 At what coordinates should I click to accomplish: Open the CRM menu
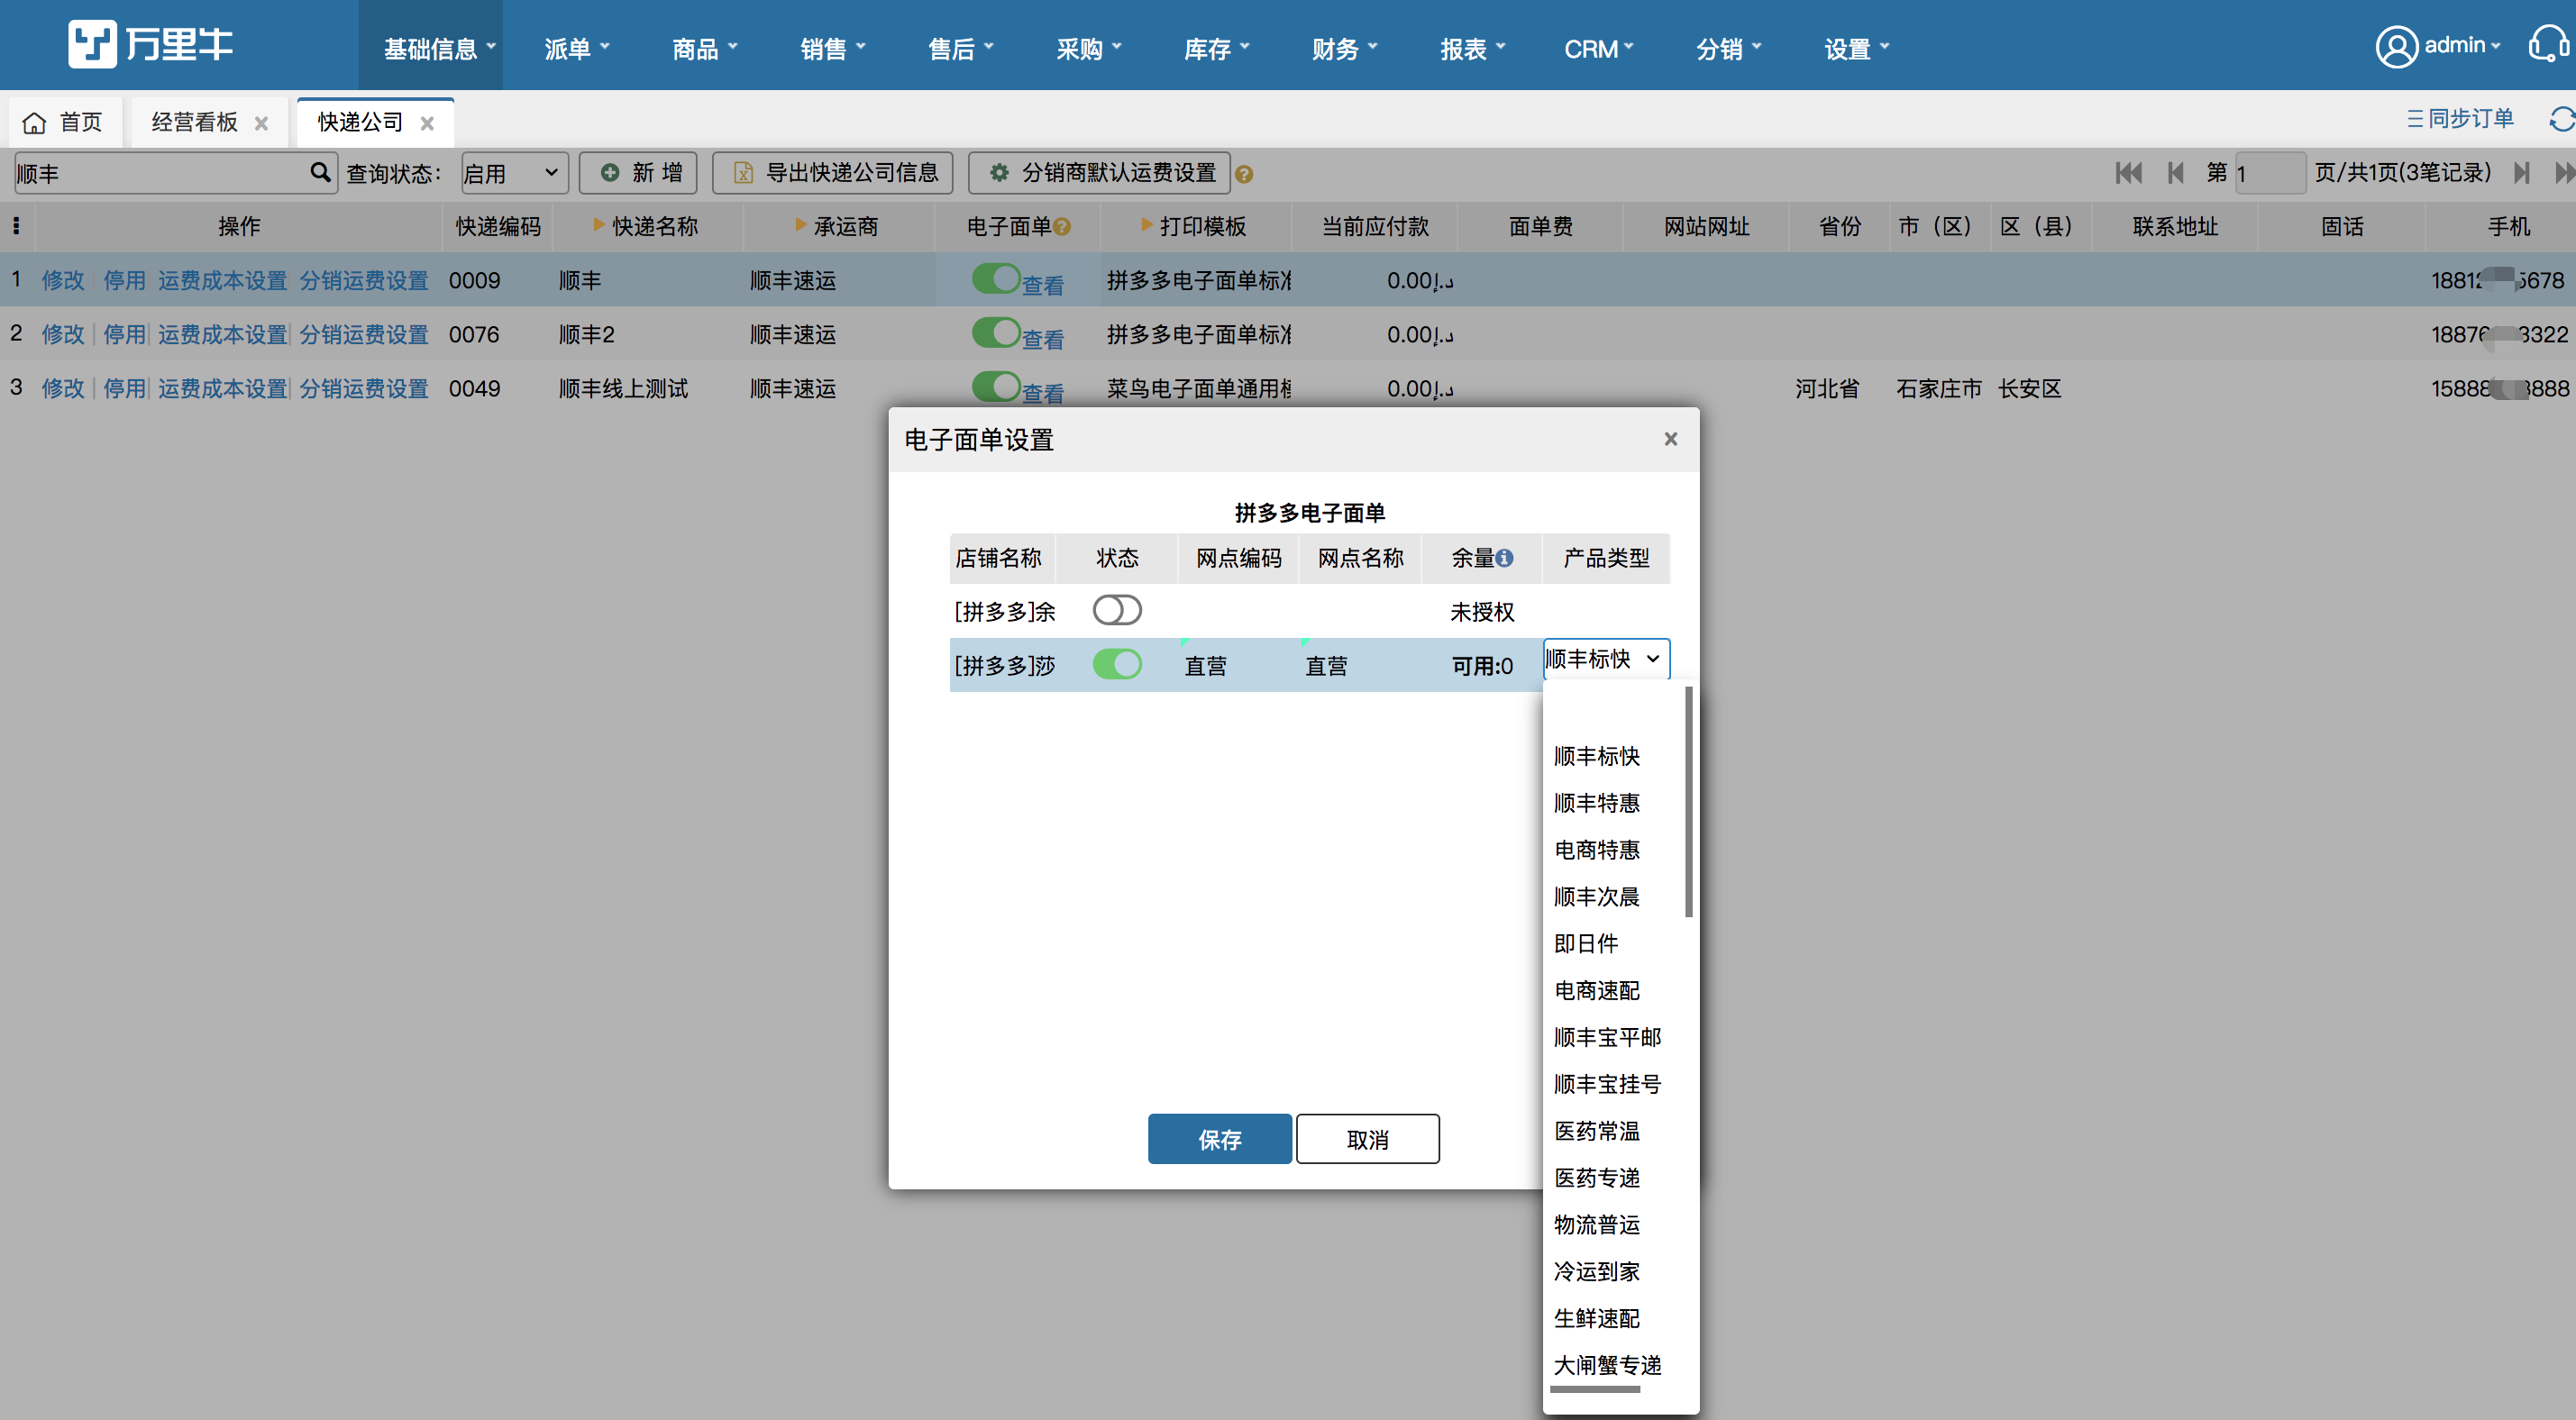(1599, 49)
